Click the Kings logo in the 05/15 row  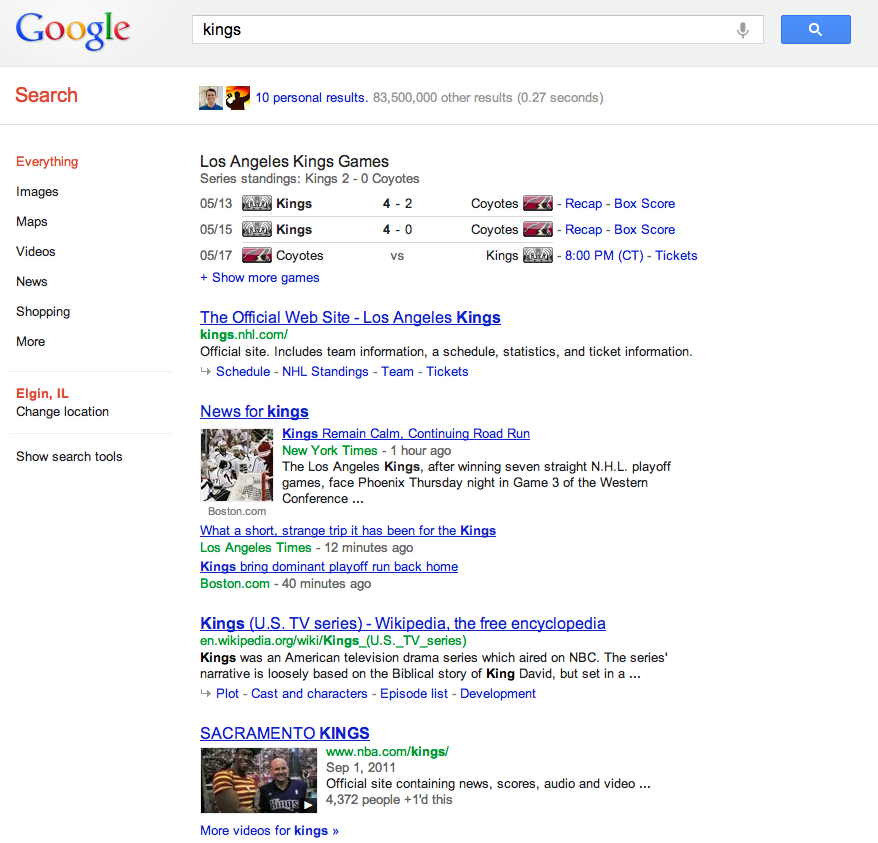point(256,229)
